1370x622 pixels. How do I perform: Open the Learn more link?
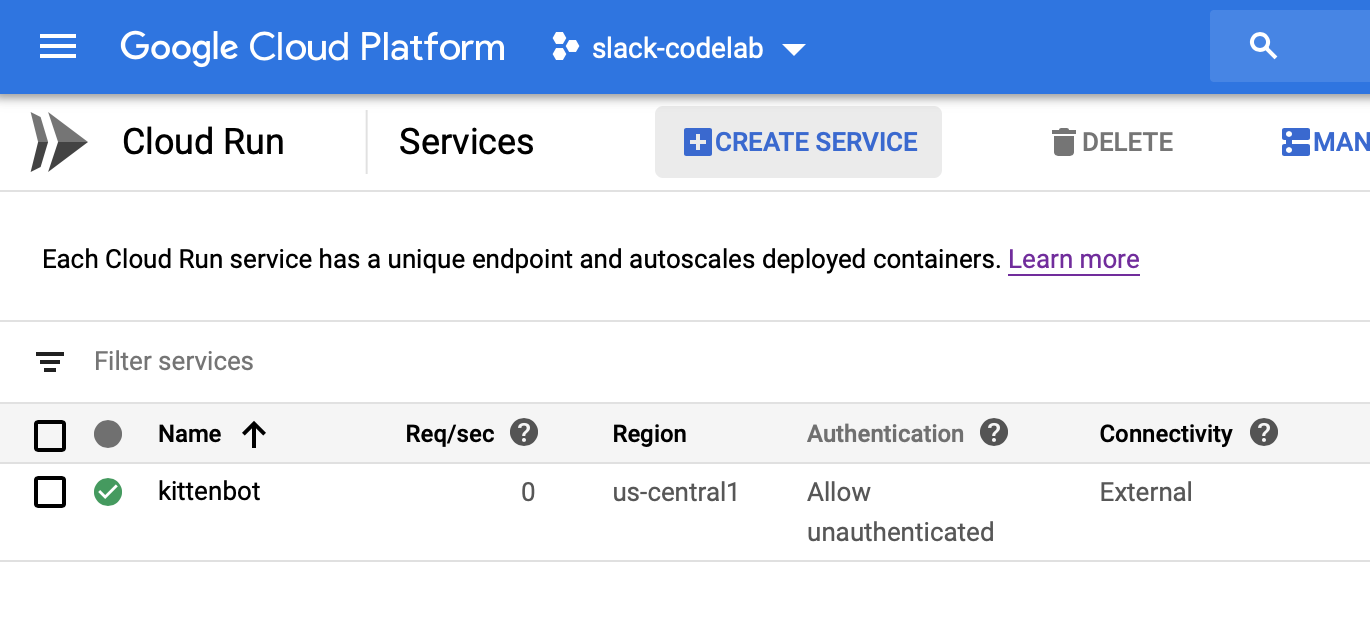click(x=1073, y=260)
